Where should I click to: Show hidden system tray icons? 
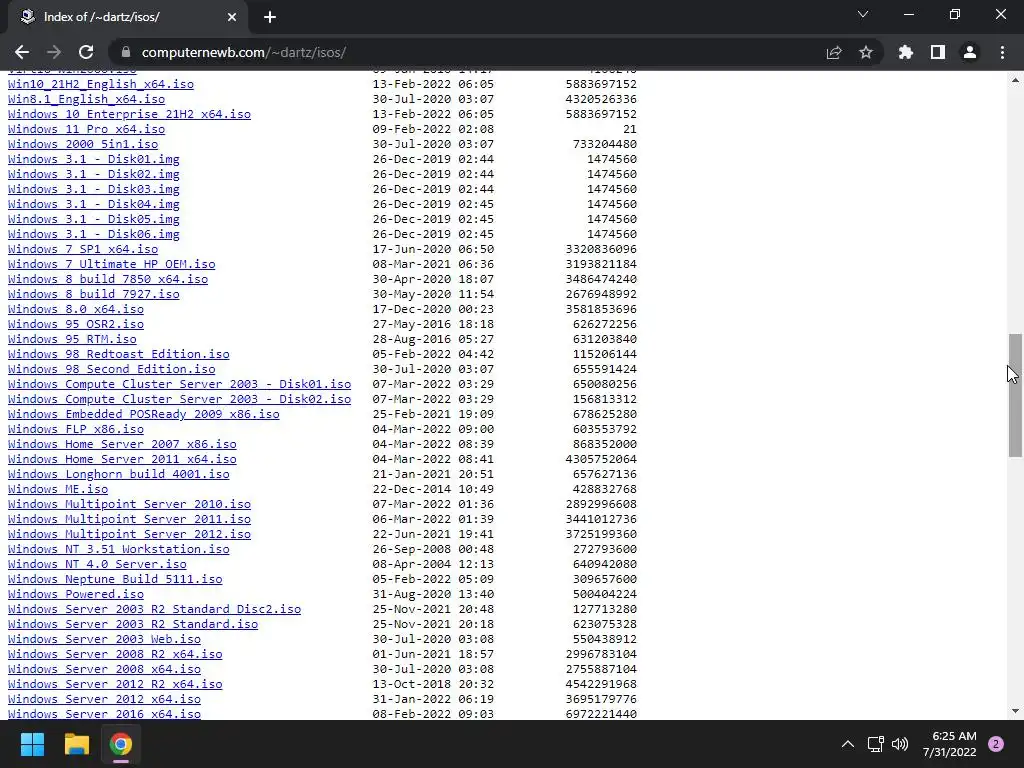(848, 744)
